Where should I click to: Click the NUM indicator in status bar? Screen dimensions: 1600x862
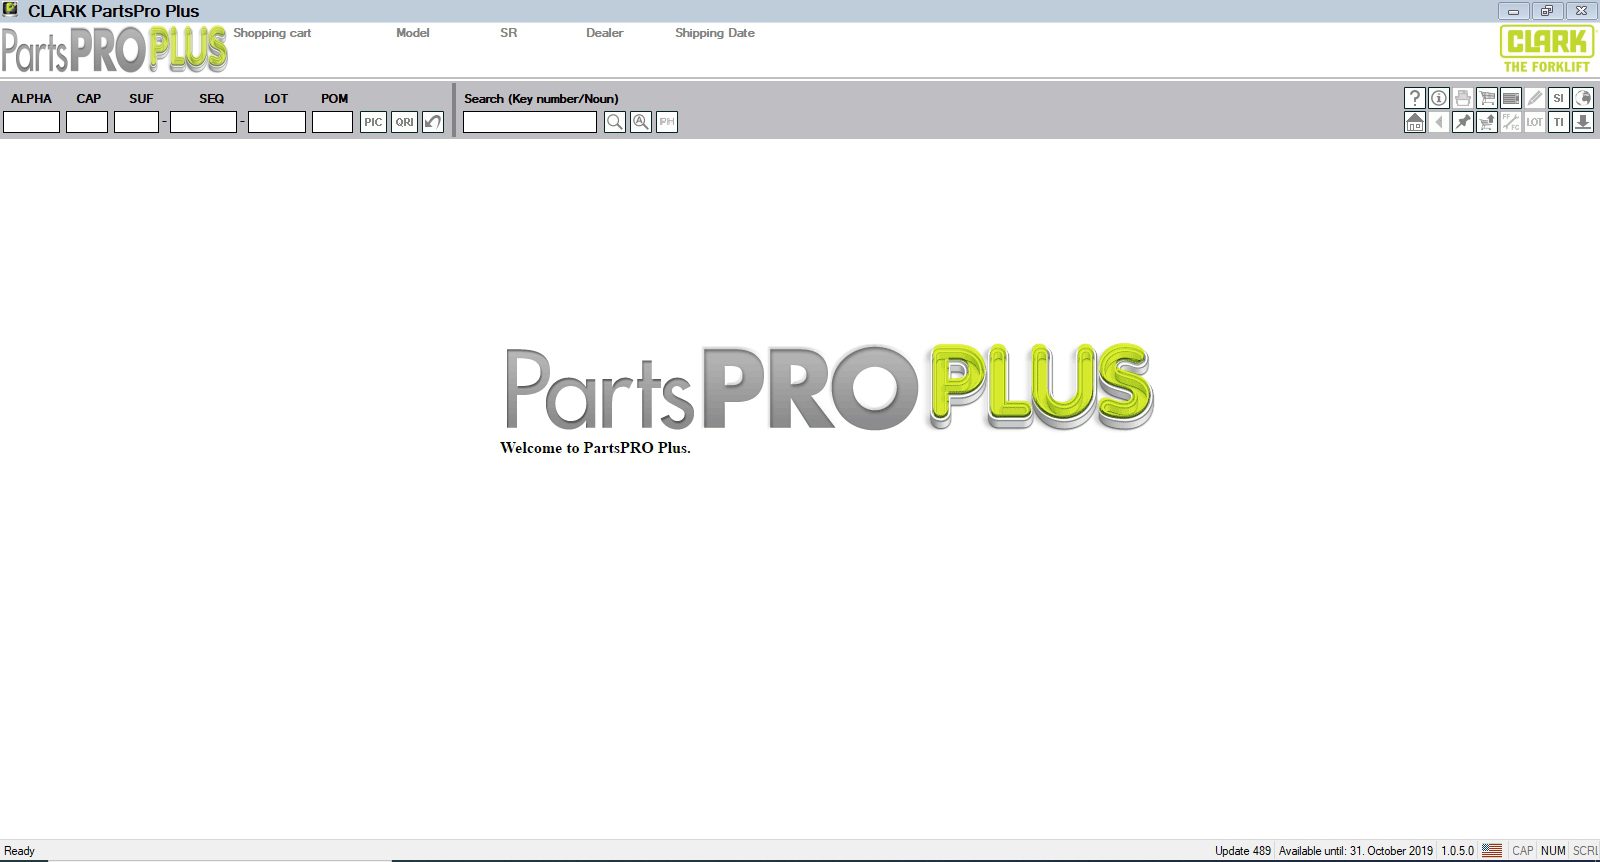point(1553,851)
